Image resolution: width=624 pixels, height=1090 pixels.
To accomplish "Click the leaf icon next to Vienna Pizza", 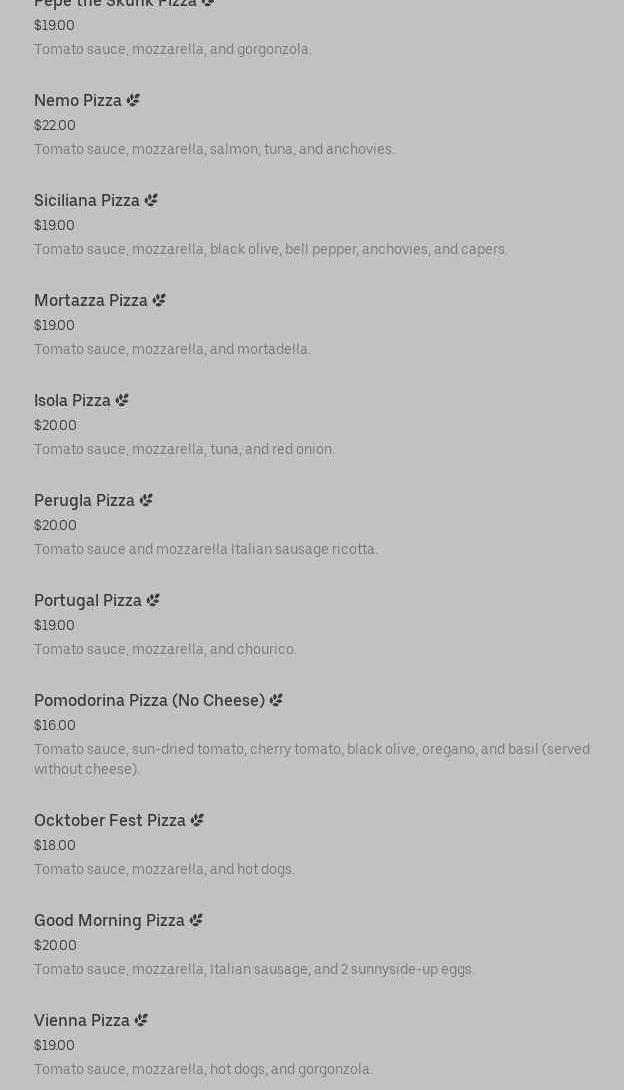I will (141, 1020).
